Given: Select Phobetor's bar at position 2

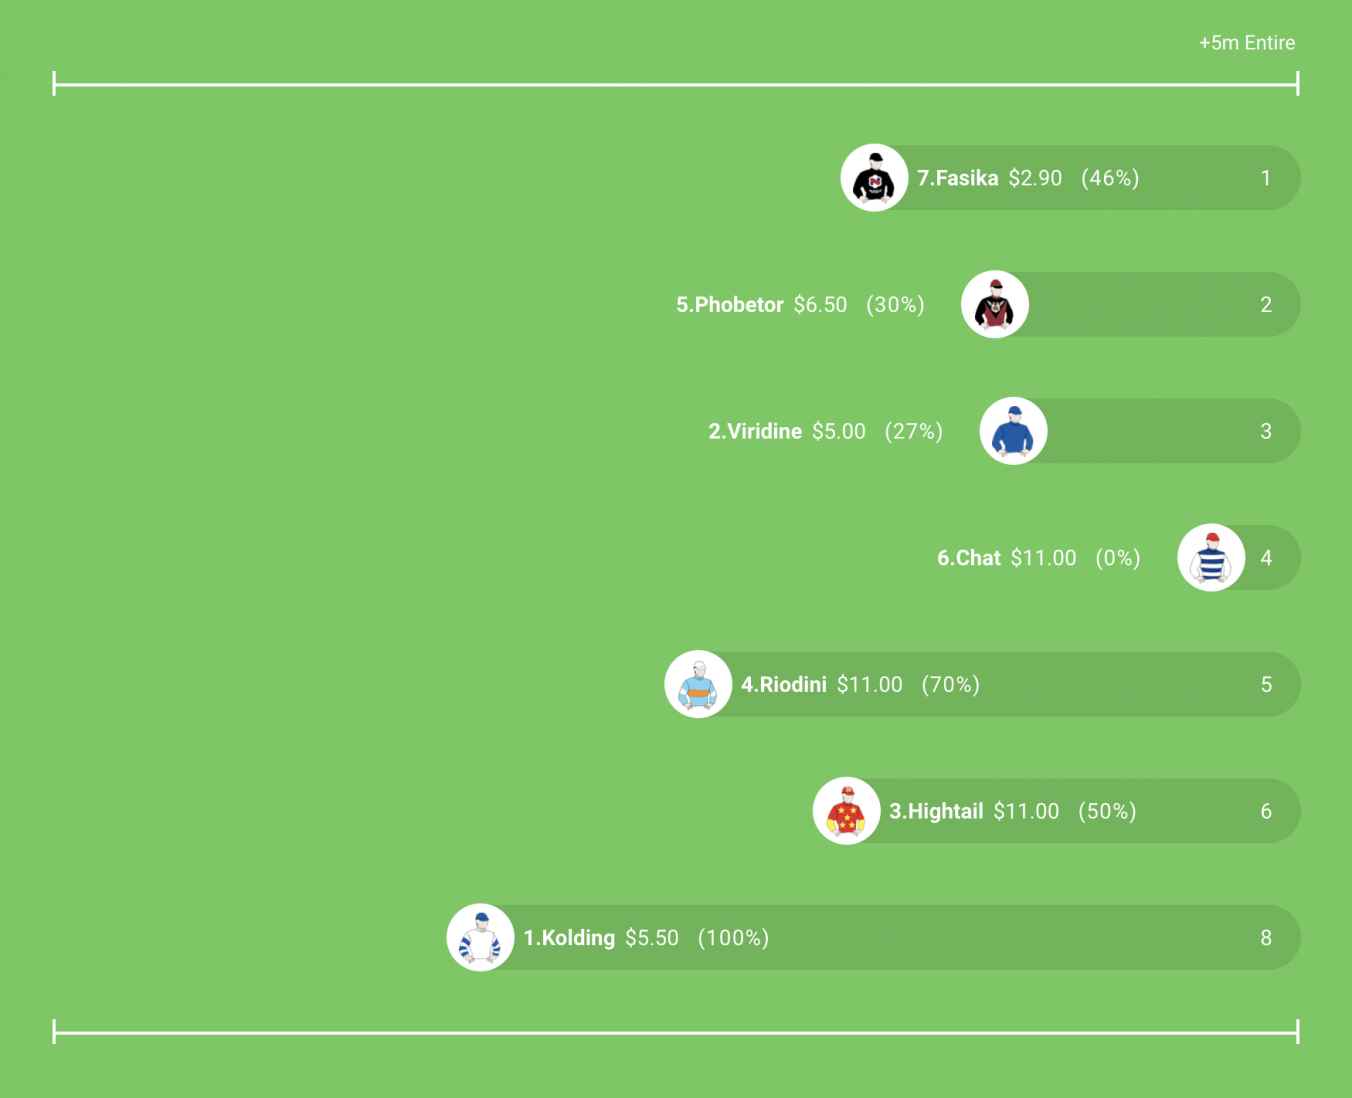Looking at the screenshot, I should [x=1130, y=304].
